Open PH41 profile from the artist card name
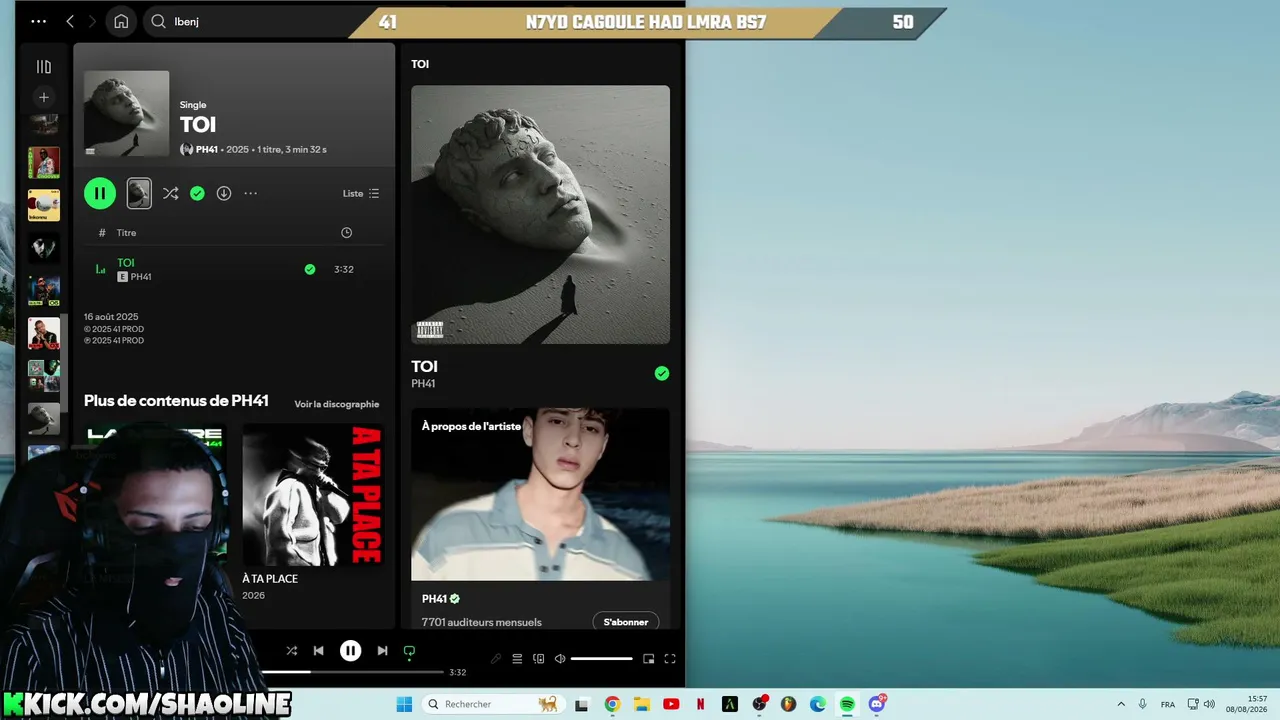The image size is (1280, 720). (434, 599)
